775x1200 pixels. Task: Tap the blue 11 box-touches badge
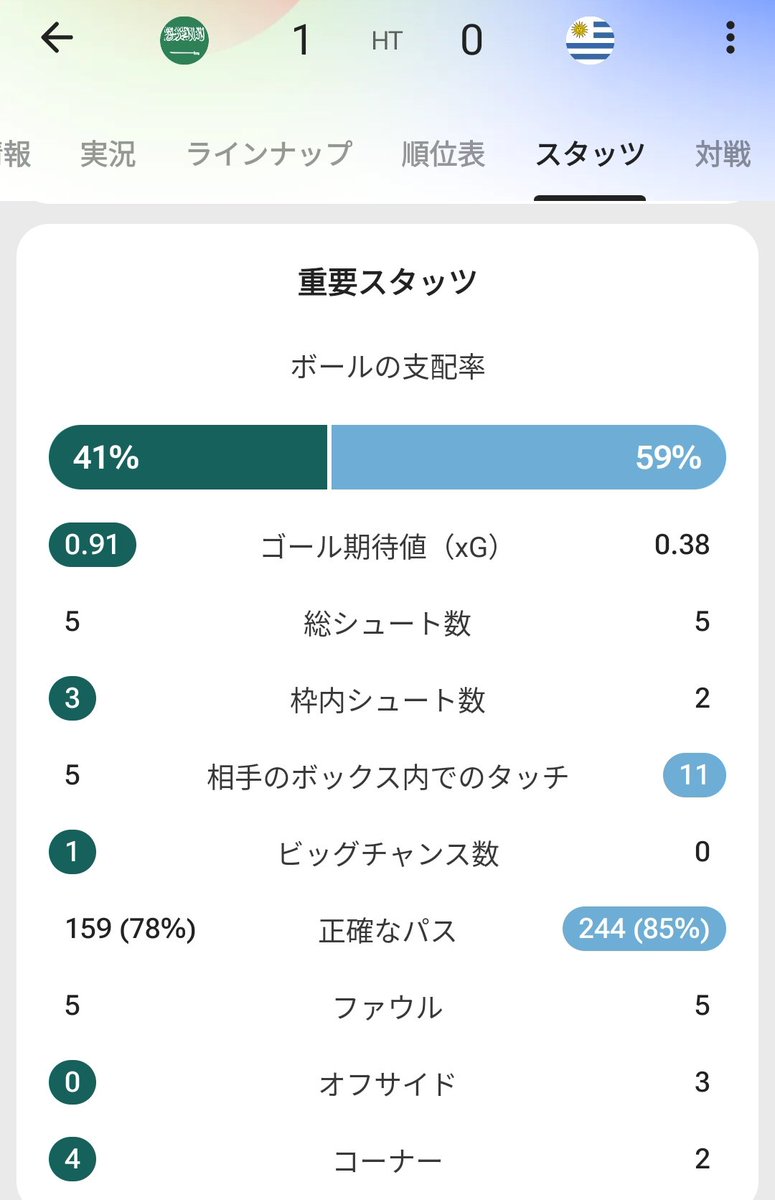[x=694, y=775]
